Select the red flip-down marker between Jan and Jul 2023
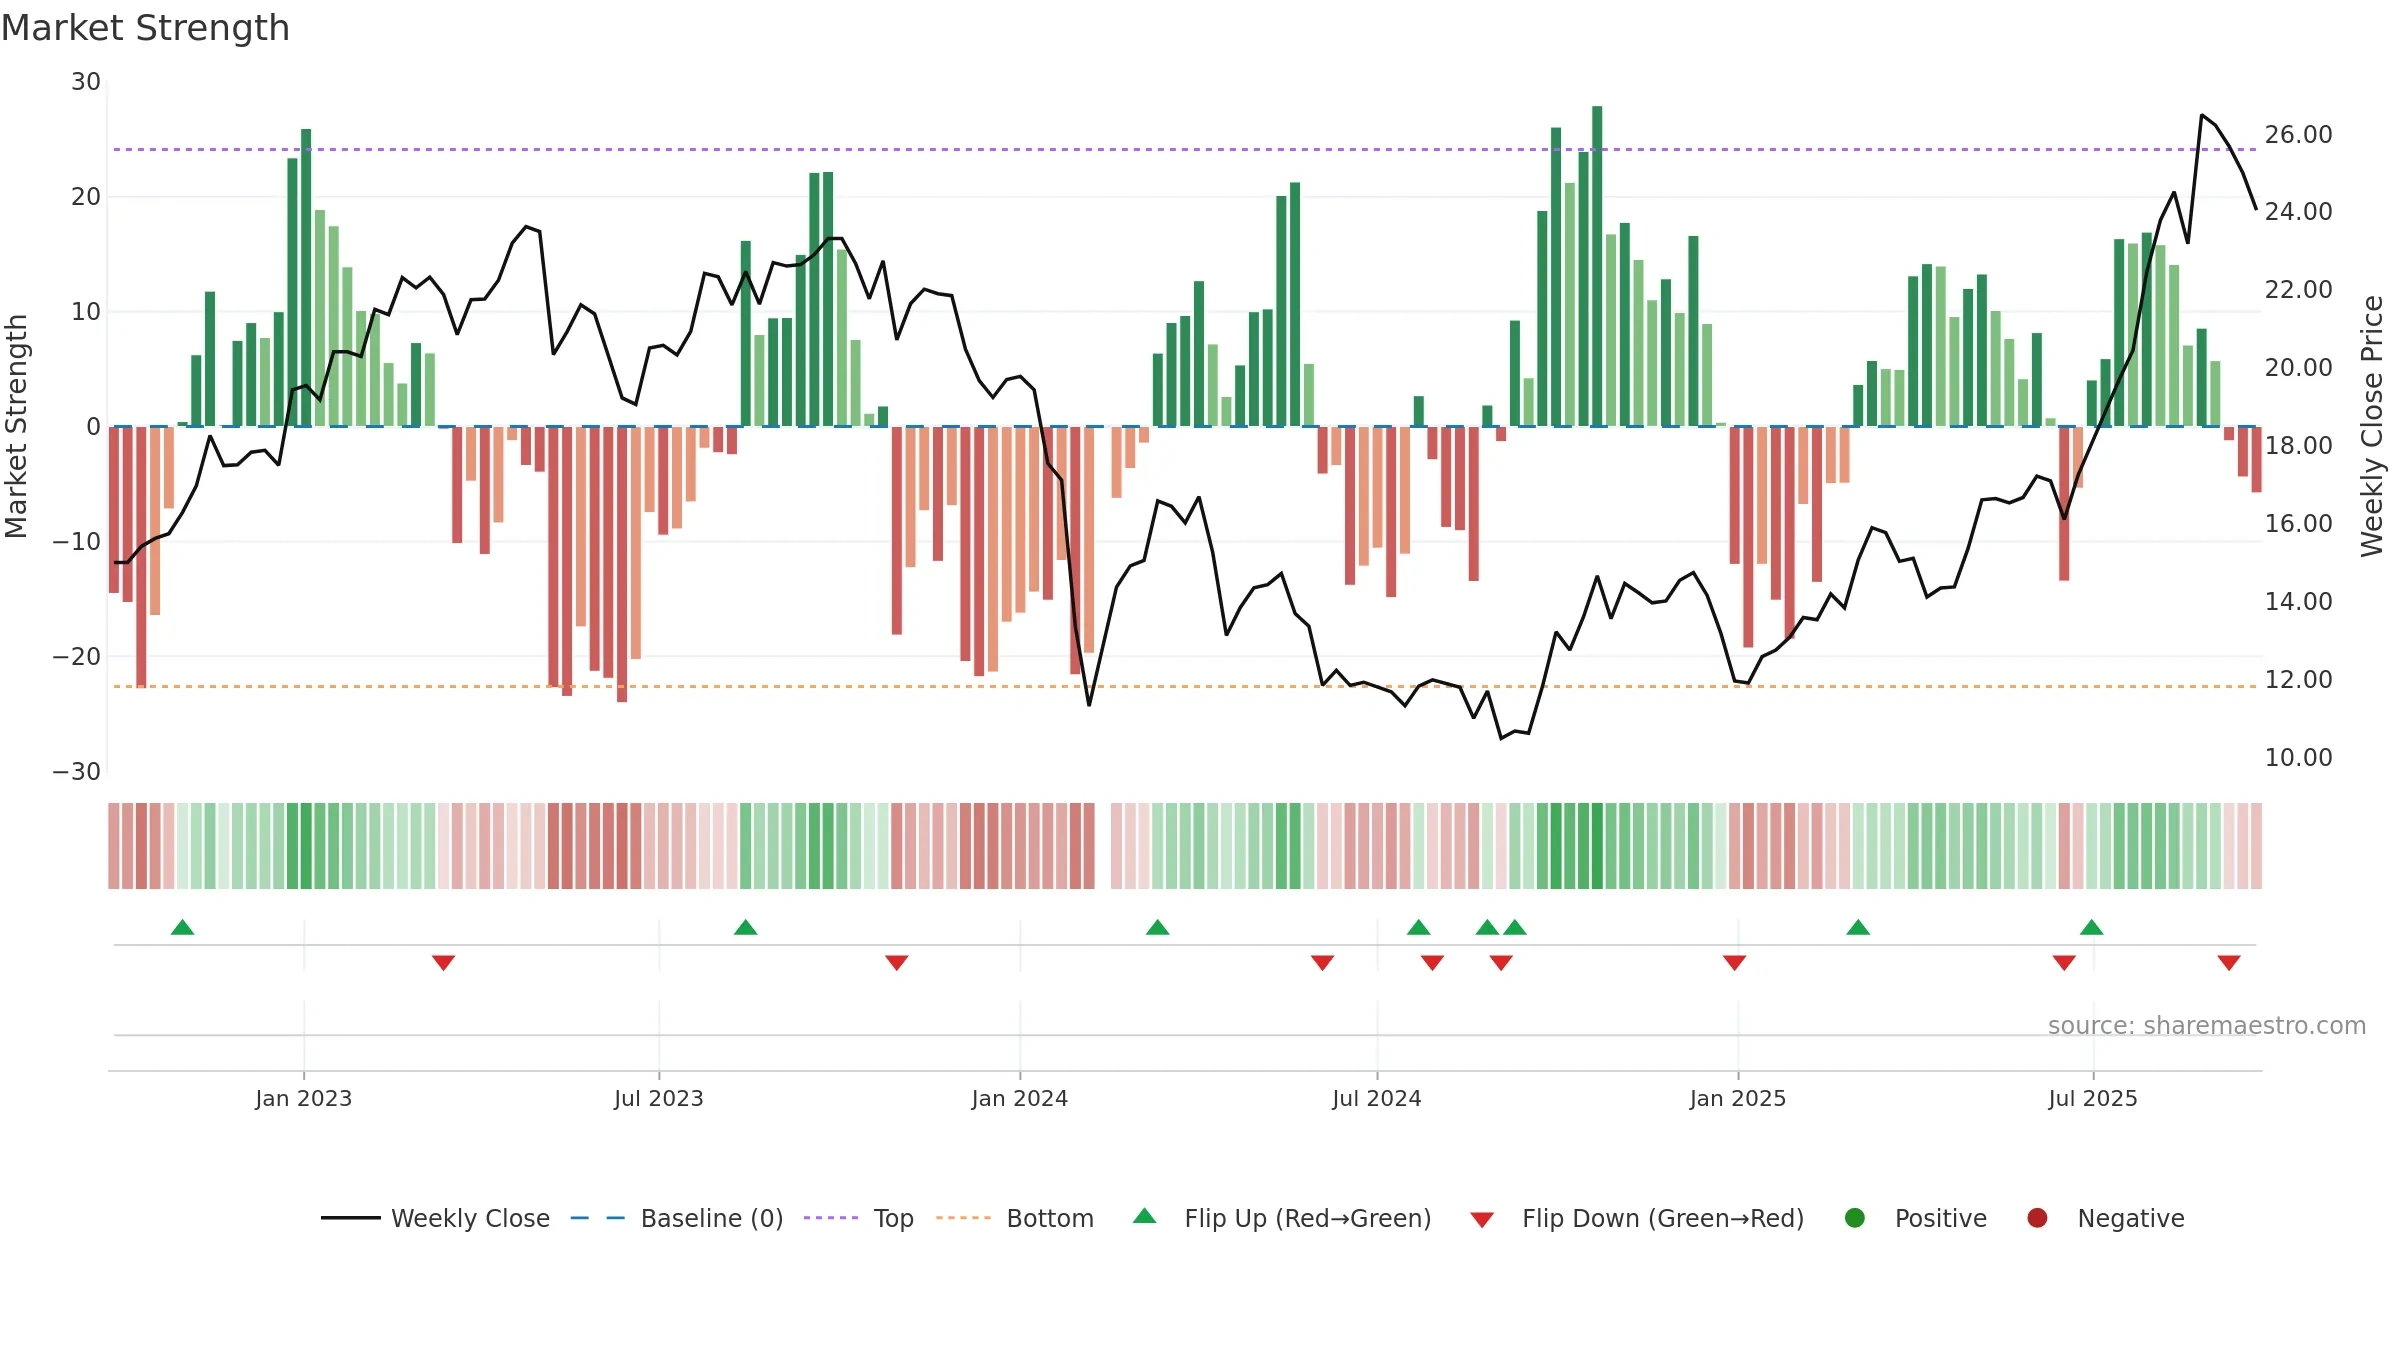2400x1350 pixels. [x=443, y=962]
